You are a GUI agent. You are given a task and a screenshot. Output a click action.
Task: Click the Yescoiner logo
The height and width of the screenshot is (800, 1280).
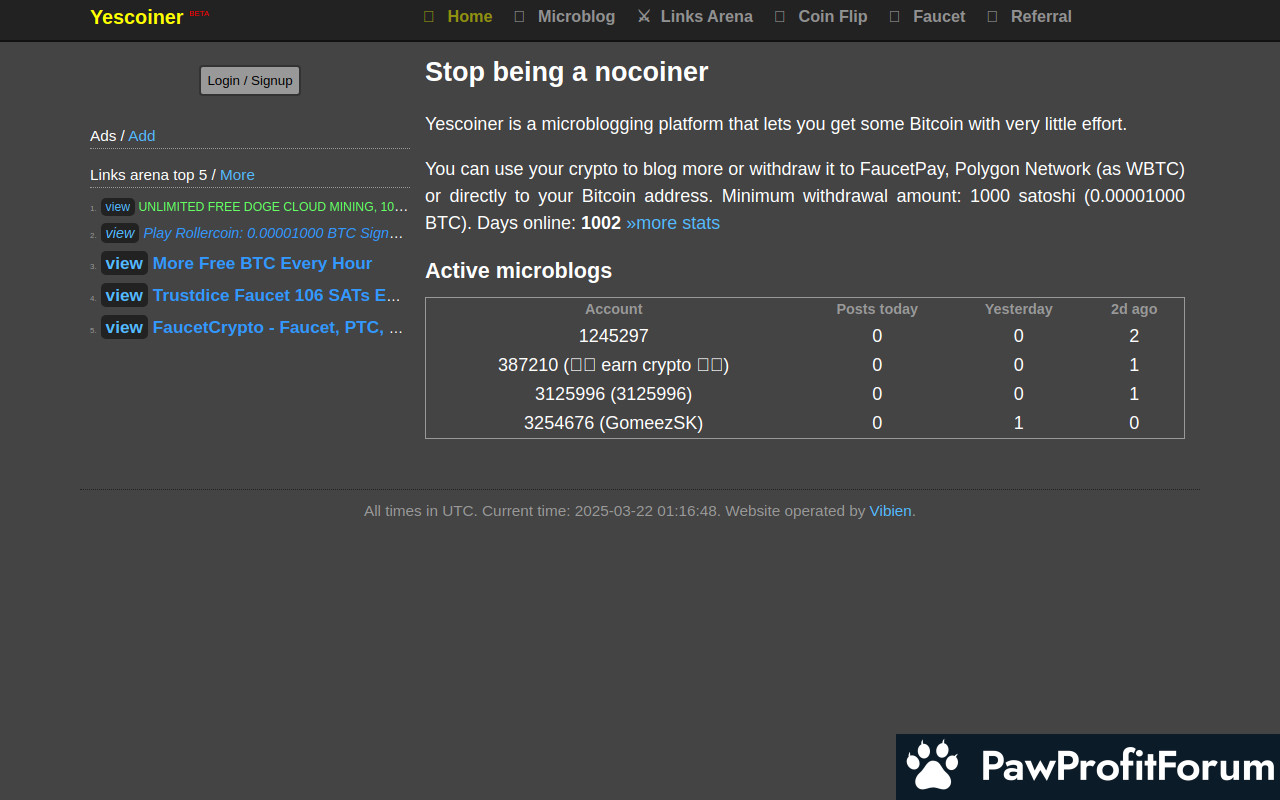pos(137,17)
